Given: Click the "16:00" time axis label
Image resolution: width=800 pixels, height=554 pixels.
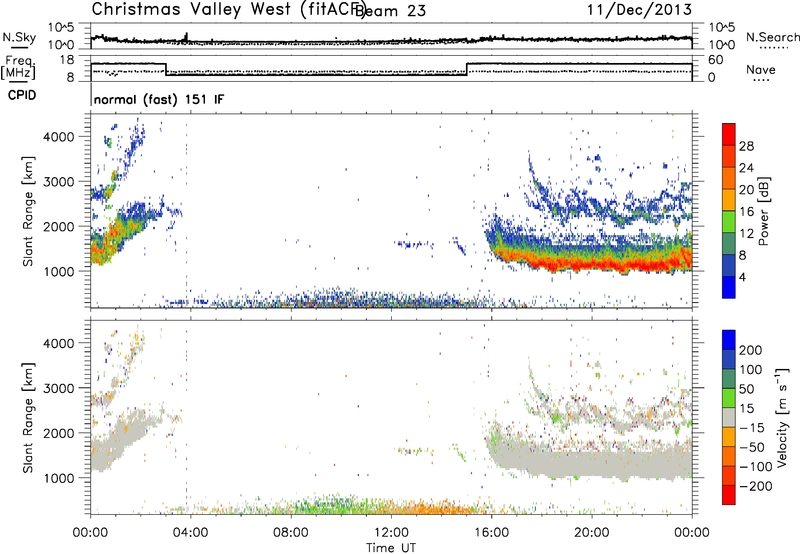Looking at the screenshot, I should [491, 533].
